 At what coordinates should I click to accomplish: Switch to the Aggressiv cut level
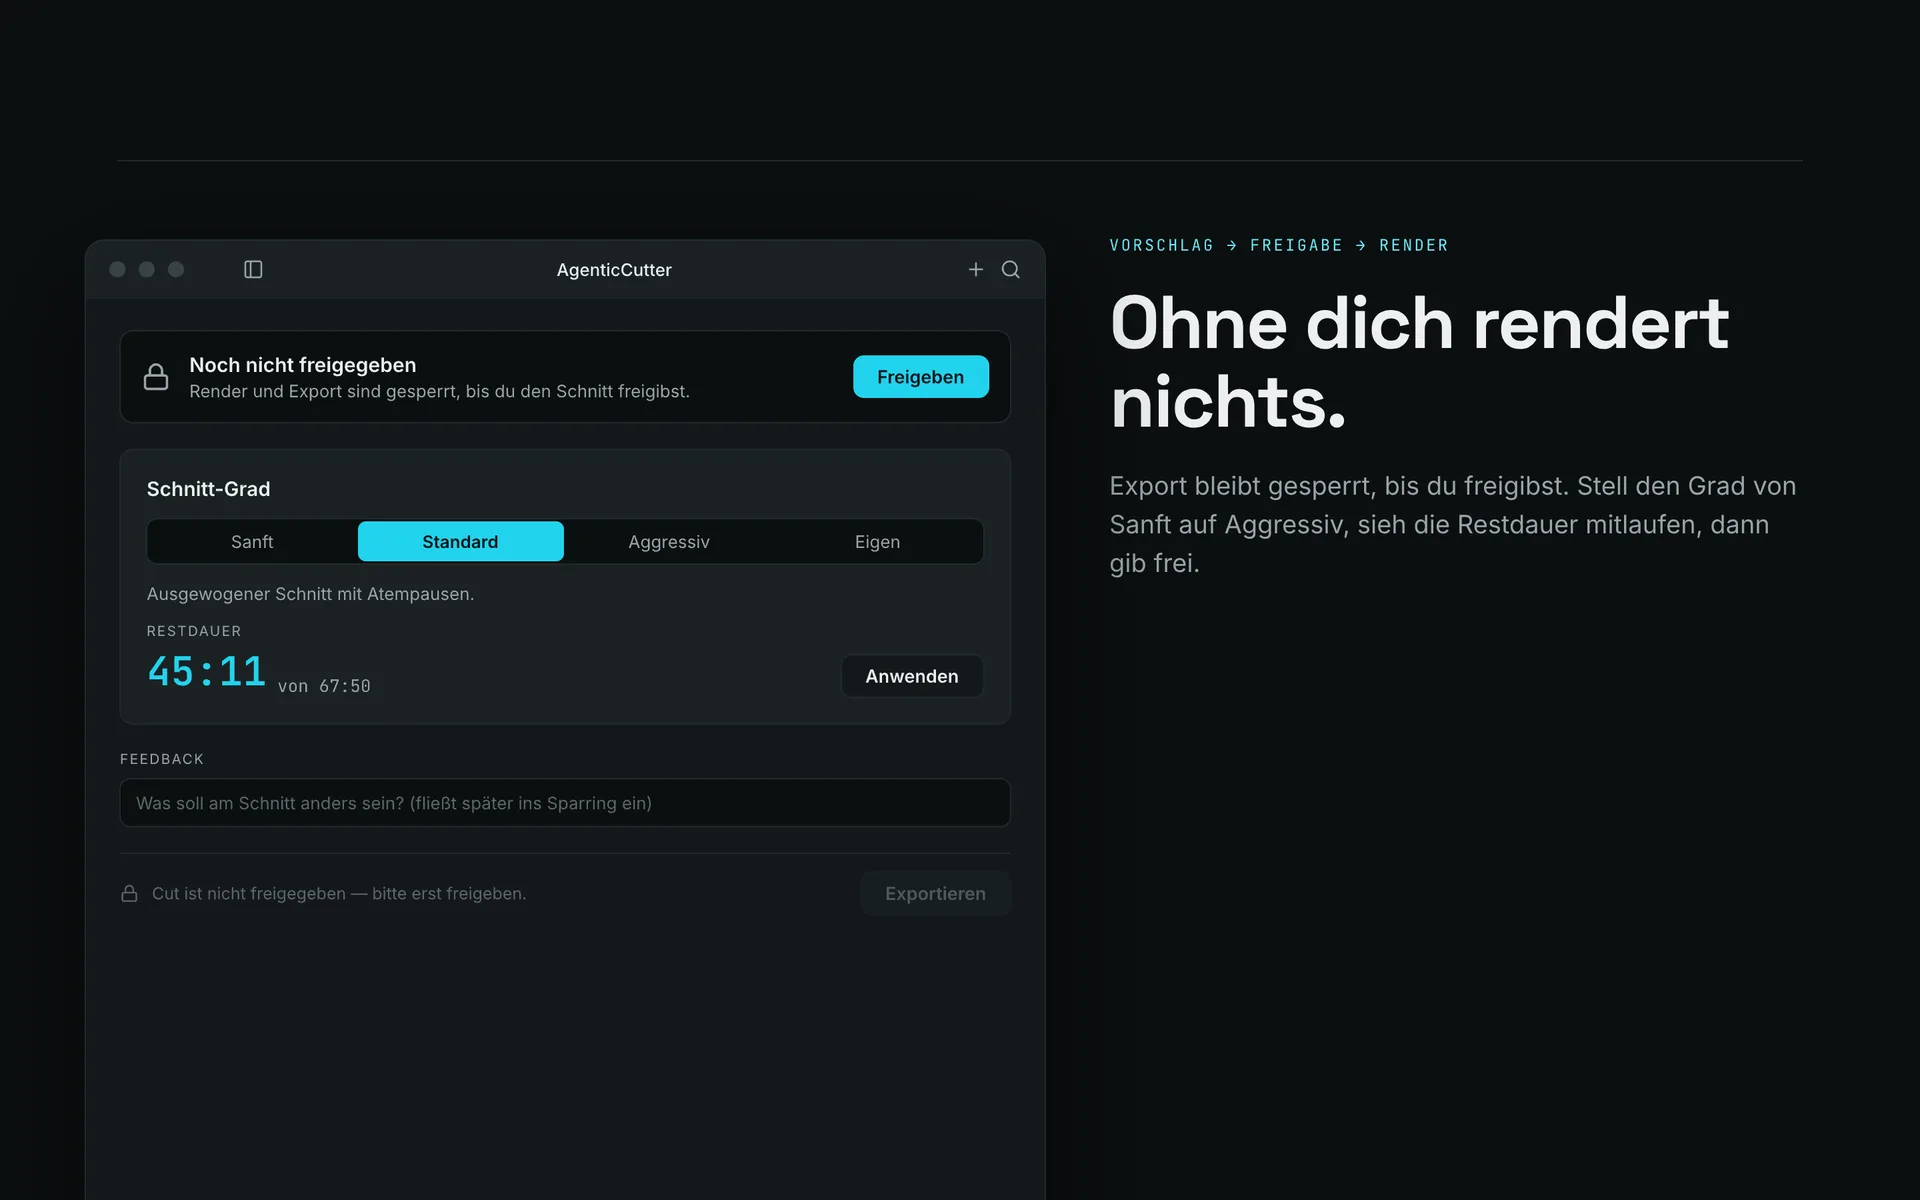click(669, 542)
